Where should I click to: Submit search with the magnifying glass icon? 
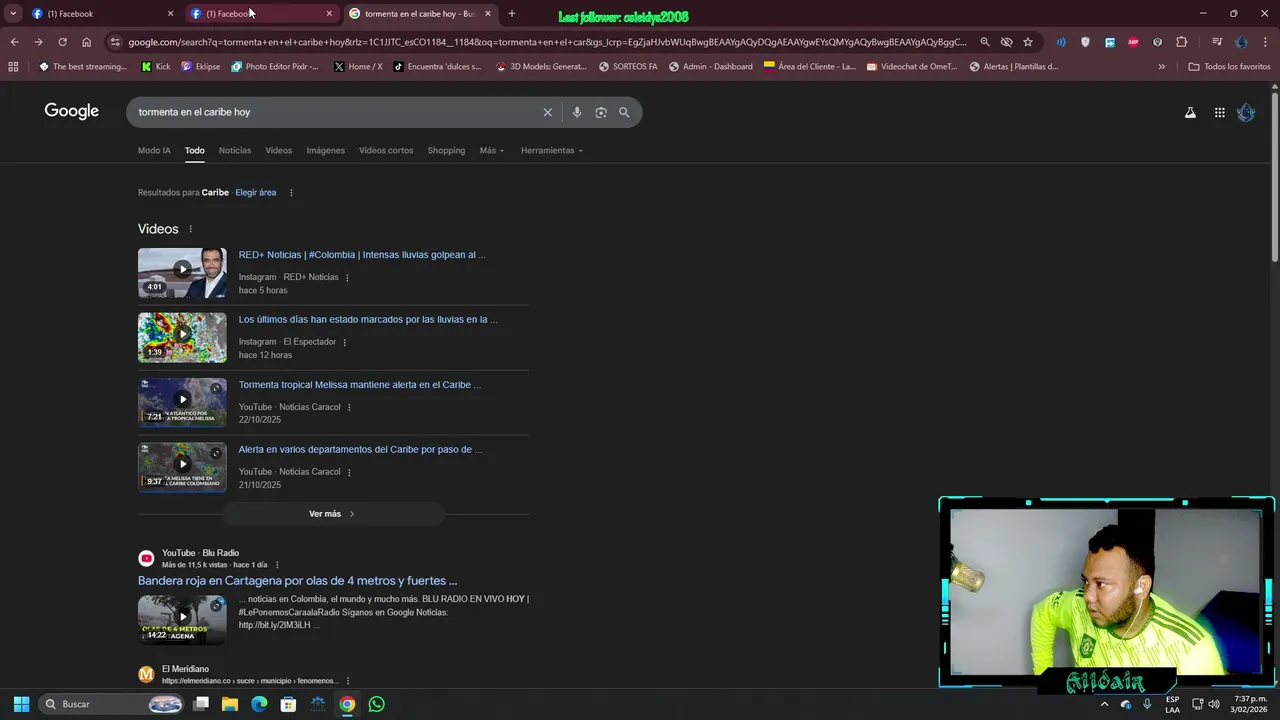[x=624, y=112]
